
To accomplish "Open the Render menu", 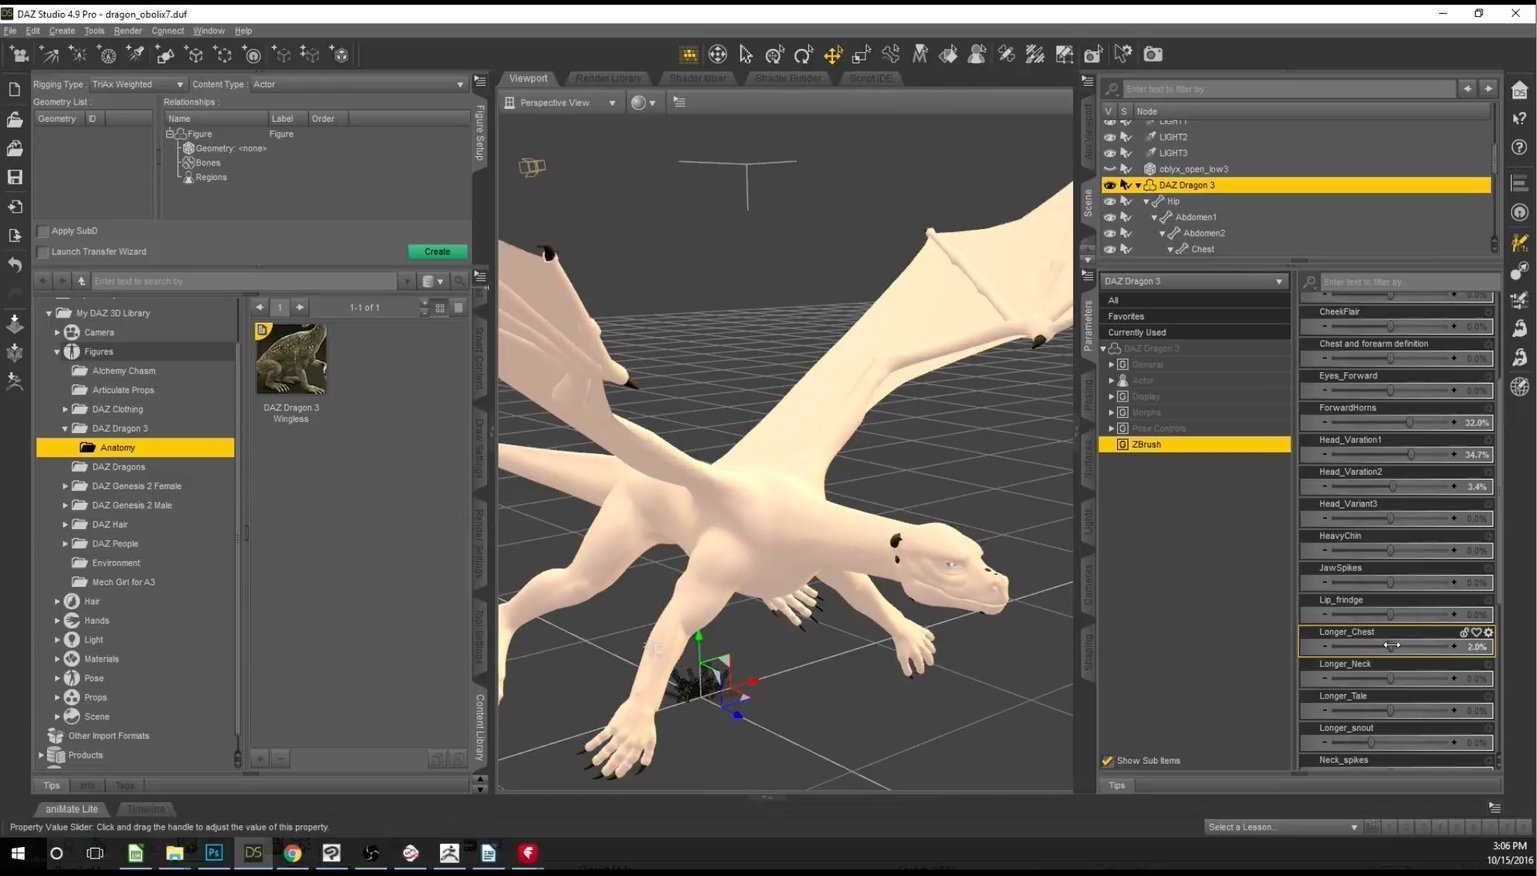I will (x=128, y=31).
